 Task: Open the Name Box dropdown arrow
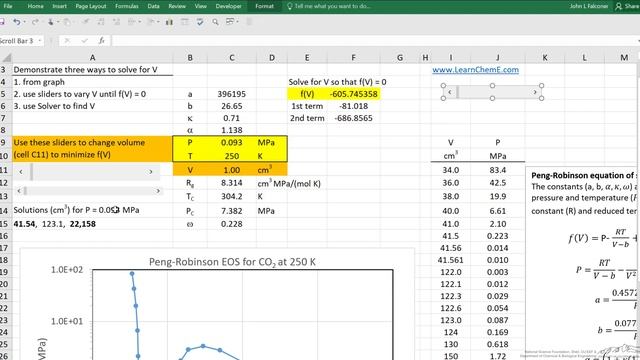40,41
